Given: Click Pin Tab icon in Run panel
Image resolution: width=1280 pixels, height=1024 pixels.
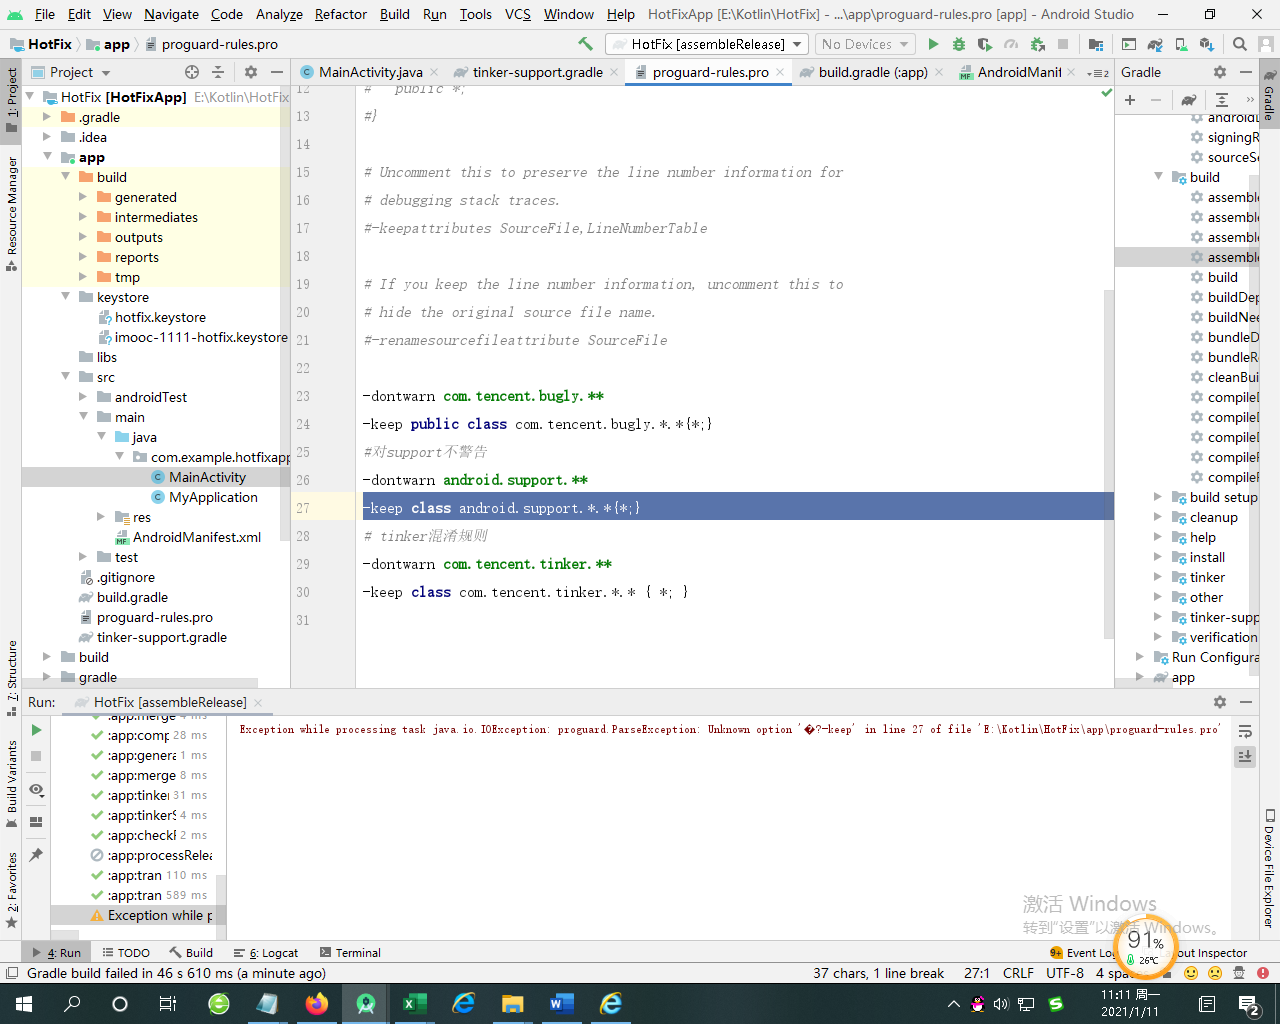Looking at the screenshot, I should tap(36, 855).
